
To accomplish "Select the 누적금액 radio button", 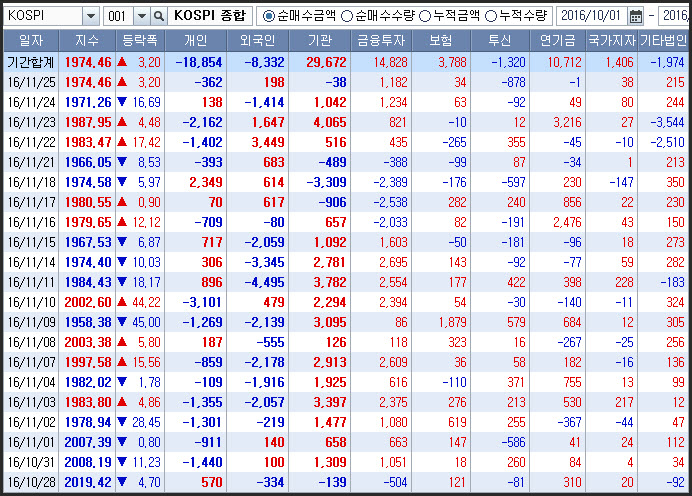I will pos(425,16).
